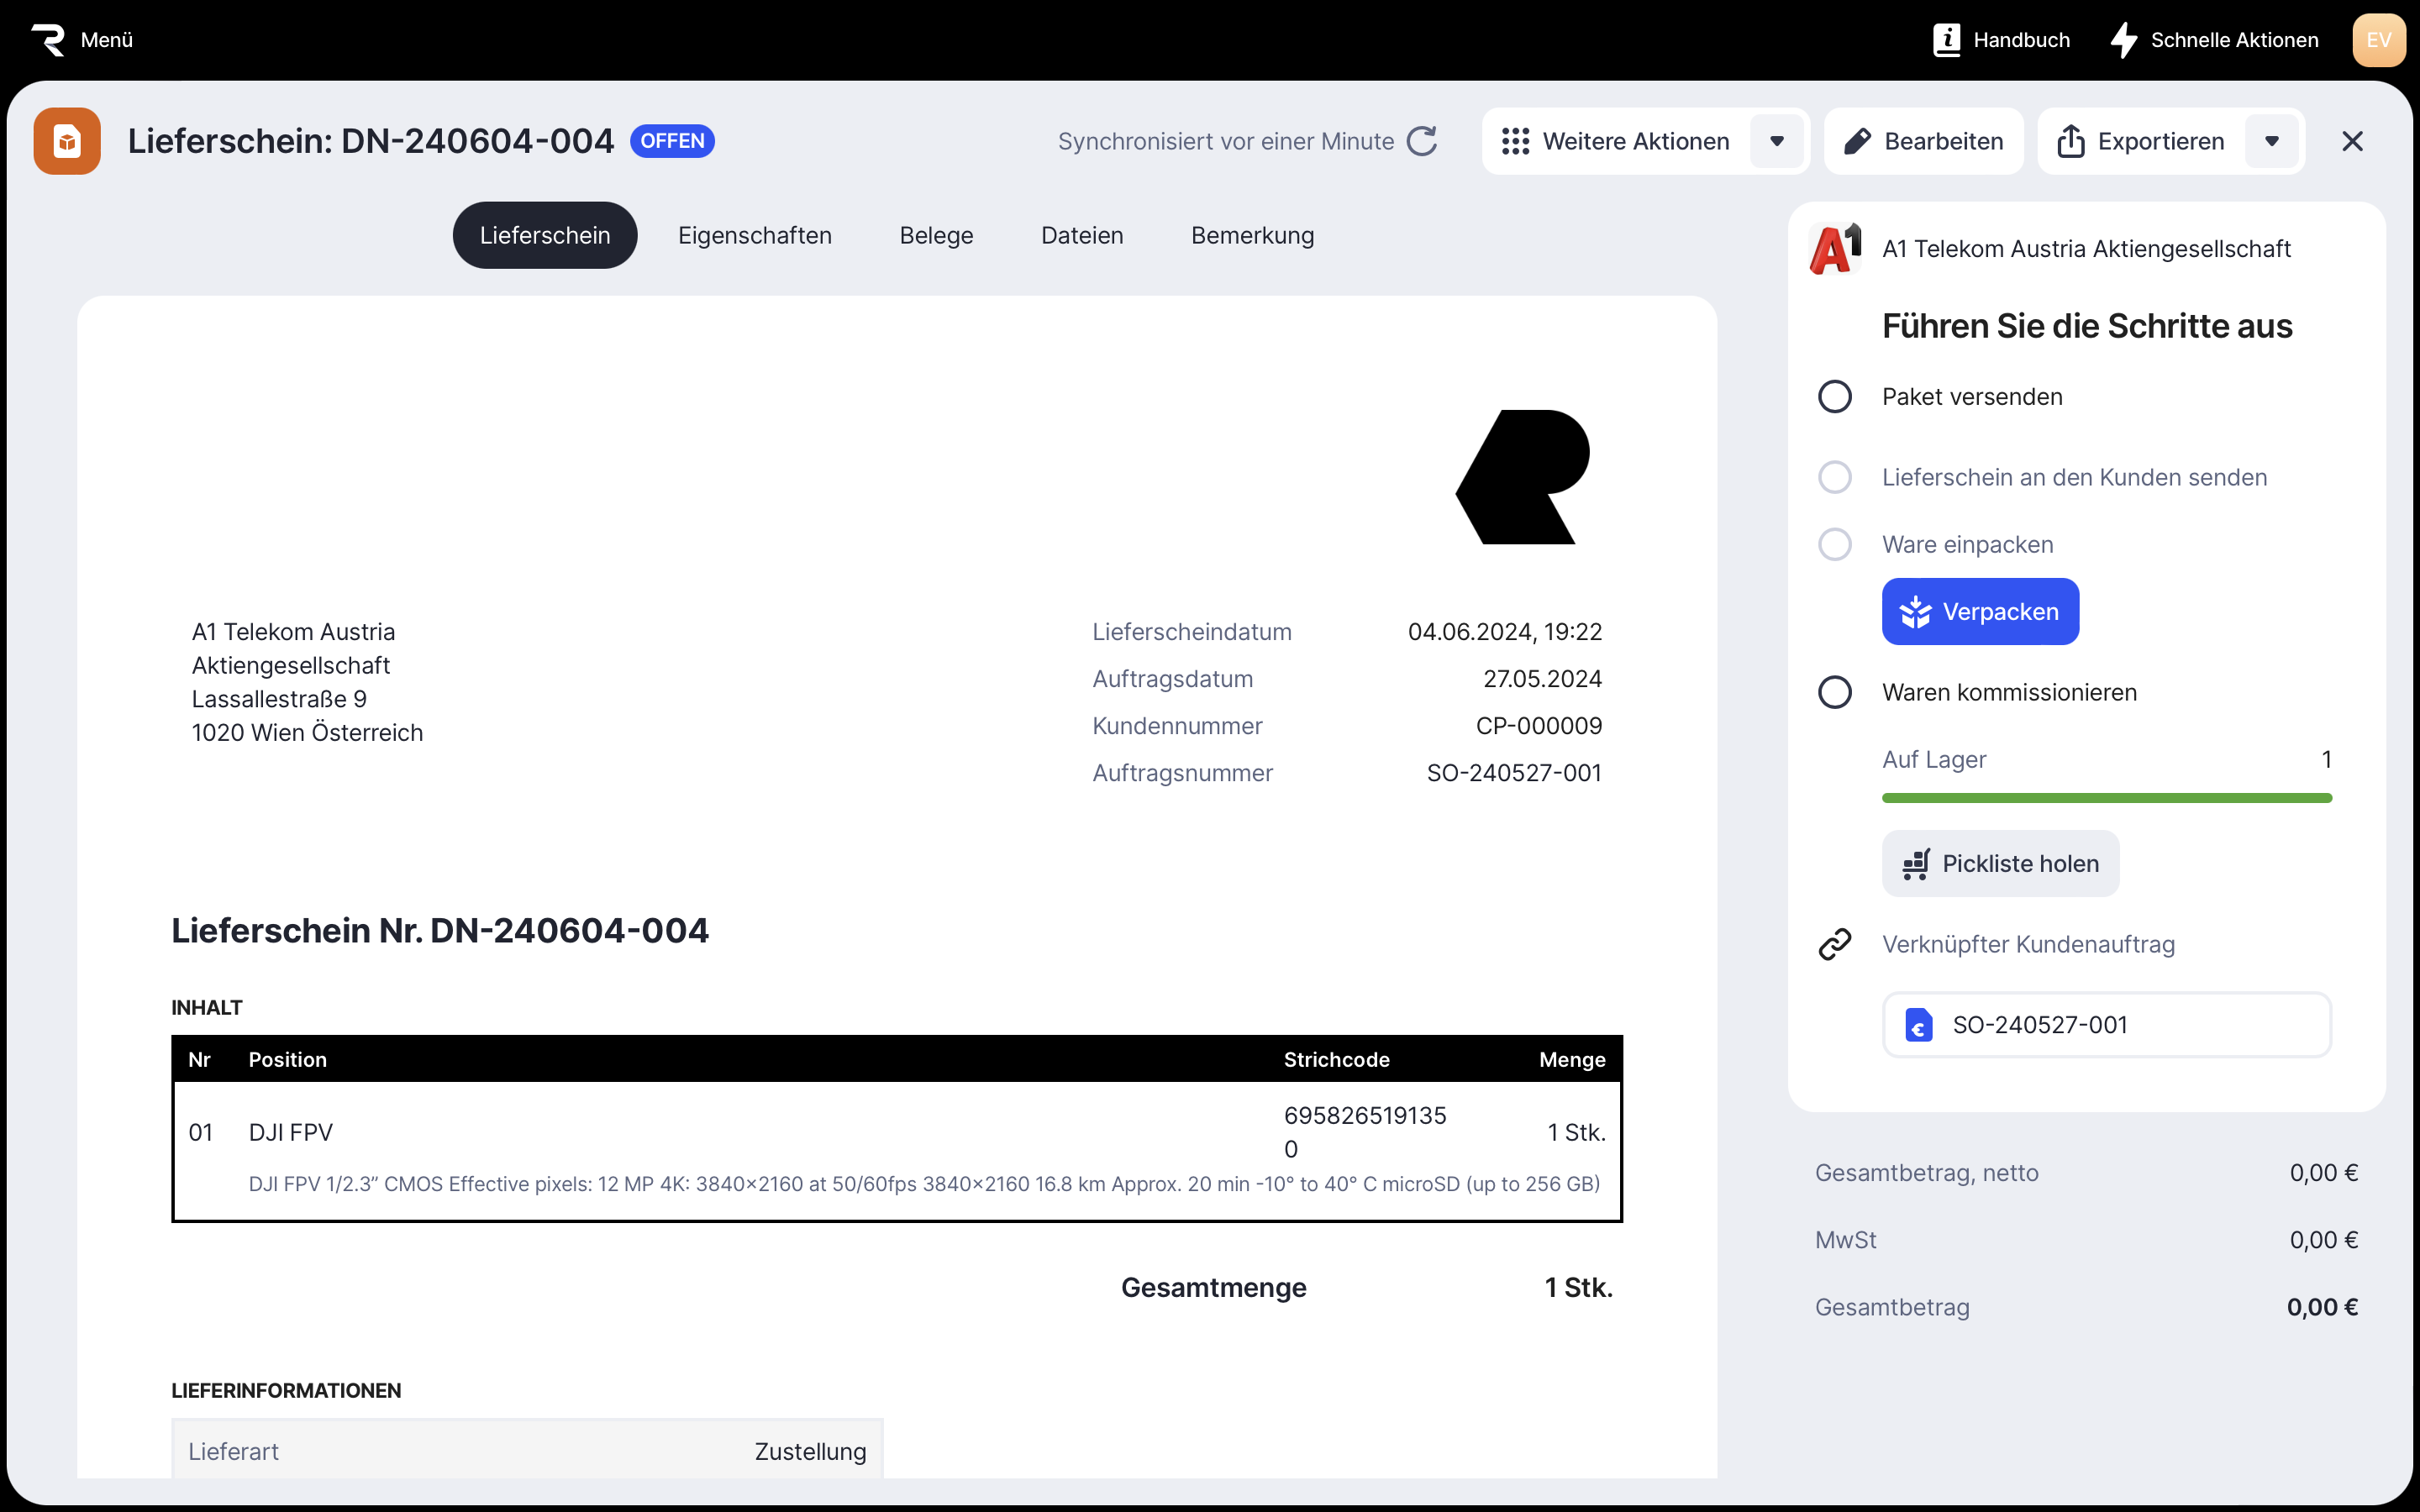This screenshot has width=2420, height=1512.
Task: Click the linked order chain icon
Action: tap(1834, 944)
